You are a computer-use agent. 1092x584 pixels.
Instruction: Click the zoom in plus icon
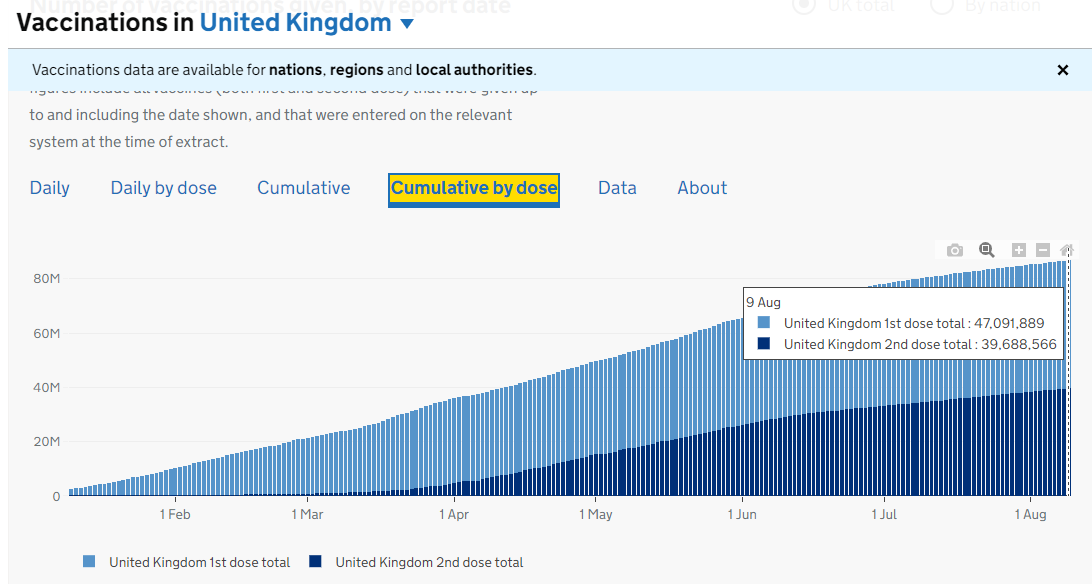(1018, 250)
